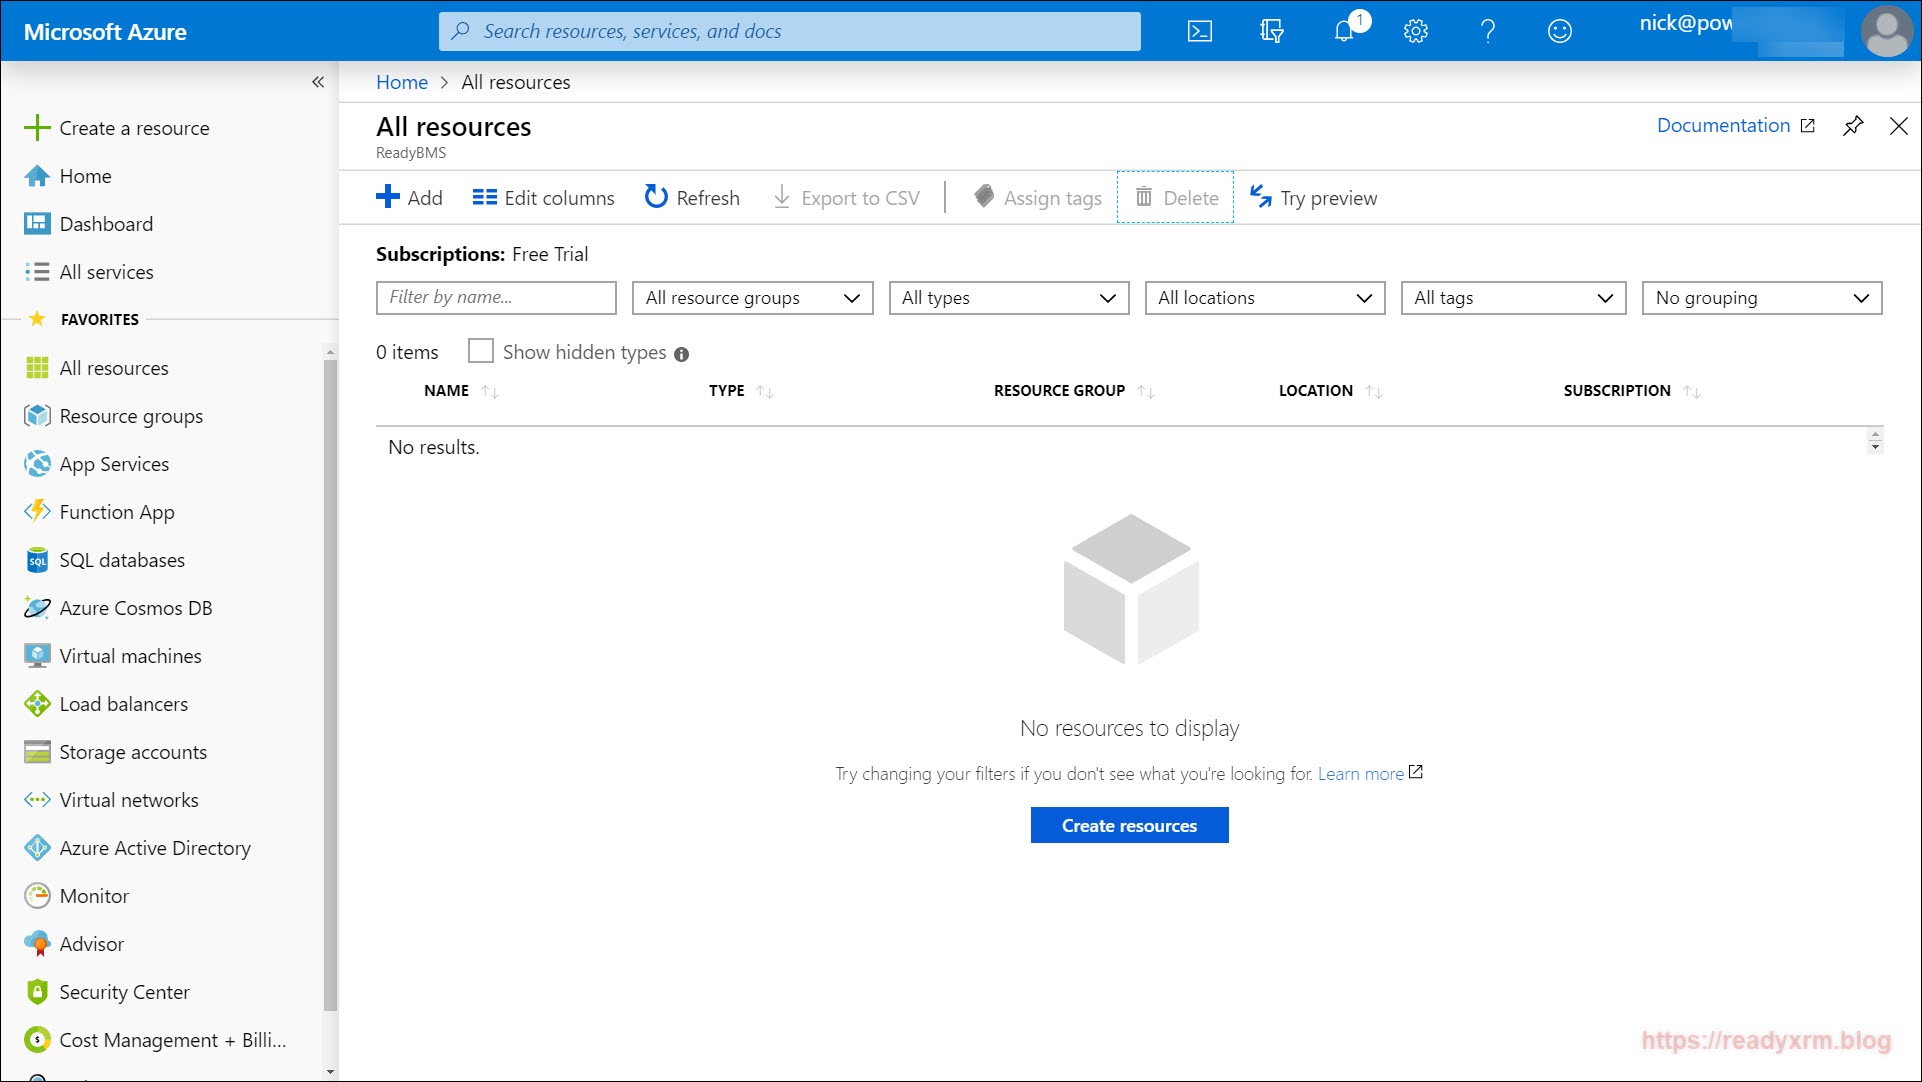Pin All resources blade to dashboard
Screen dimensions: 1922x1082
click(1853, 126)
